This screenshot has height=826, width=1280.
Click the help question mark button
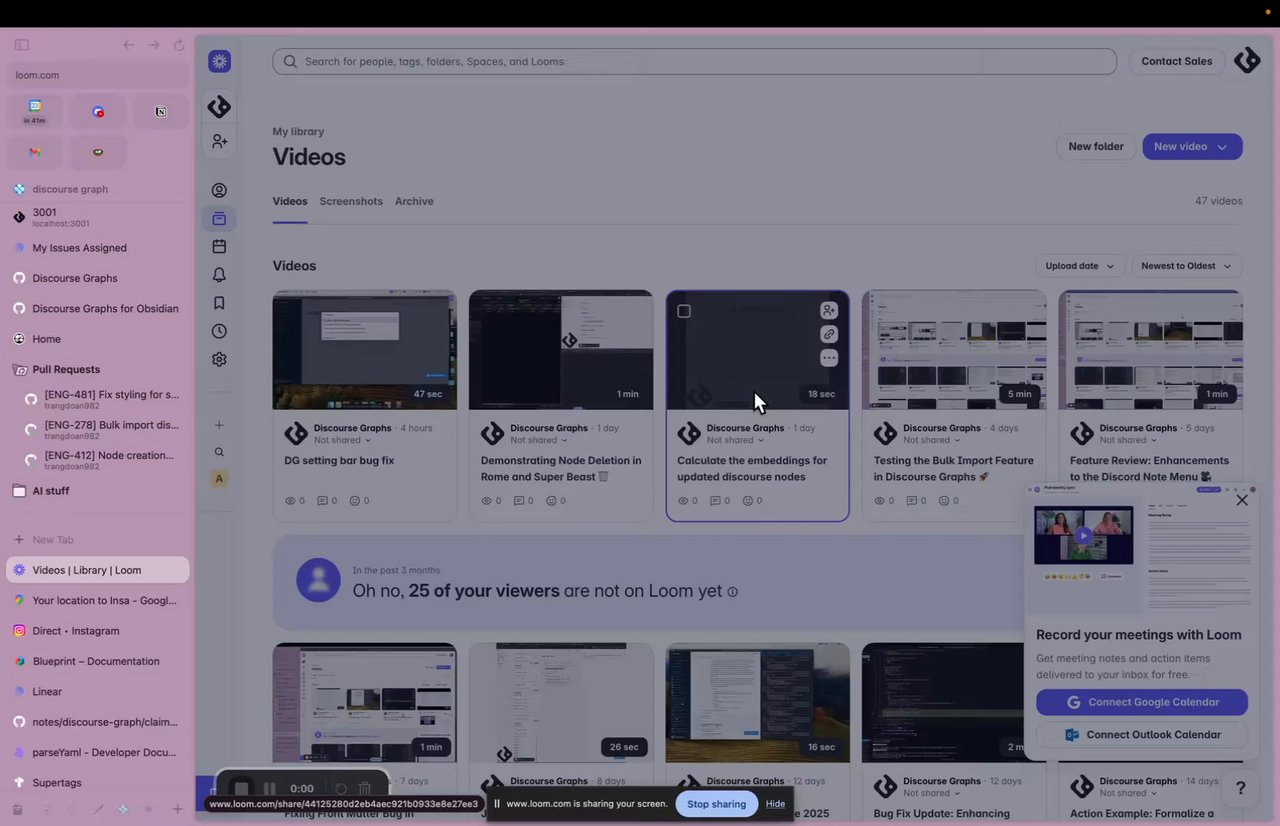1240,789
